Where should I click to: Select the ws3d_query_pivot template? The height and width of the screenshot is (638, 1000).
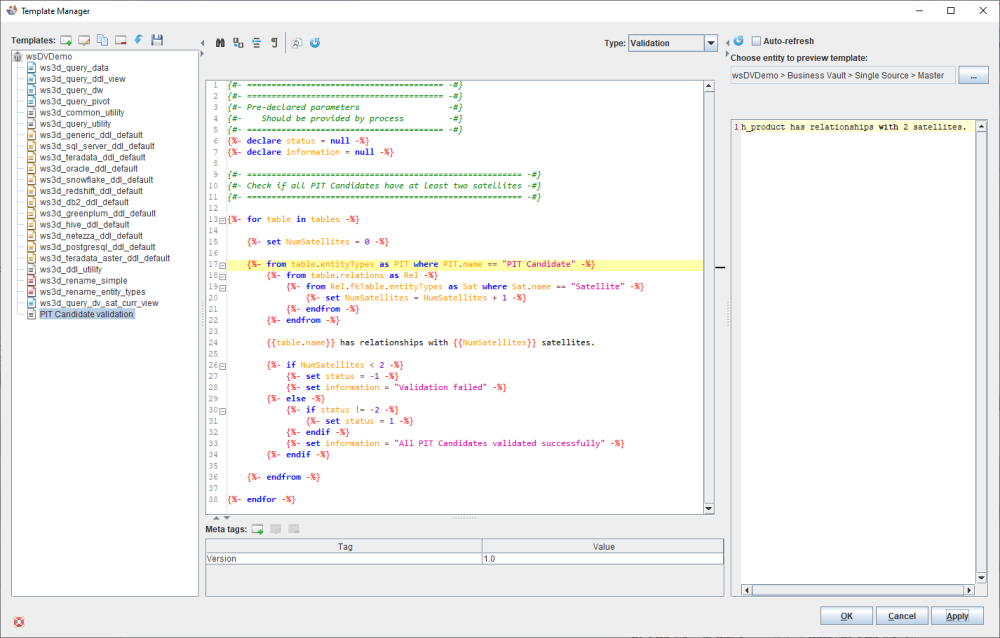click(x=75, y=102)
